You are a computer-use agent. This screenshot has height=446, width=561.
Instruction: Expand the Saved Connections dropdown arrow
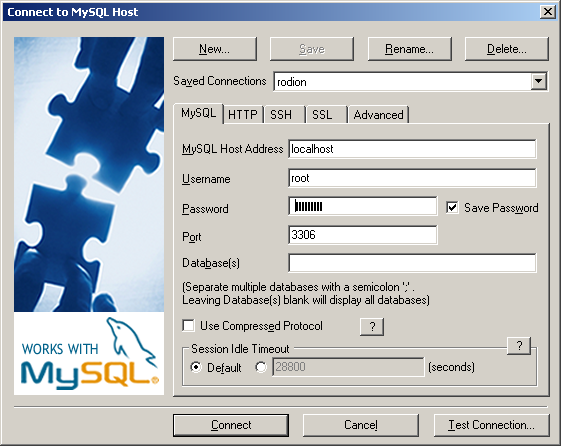[x=538, y=81]
